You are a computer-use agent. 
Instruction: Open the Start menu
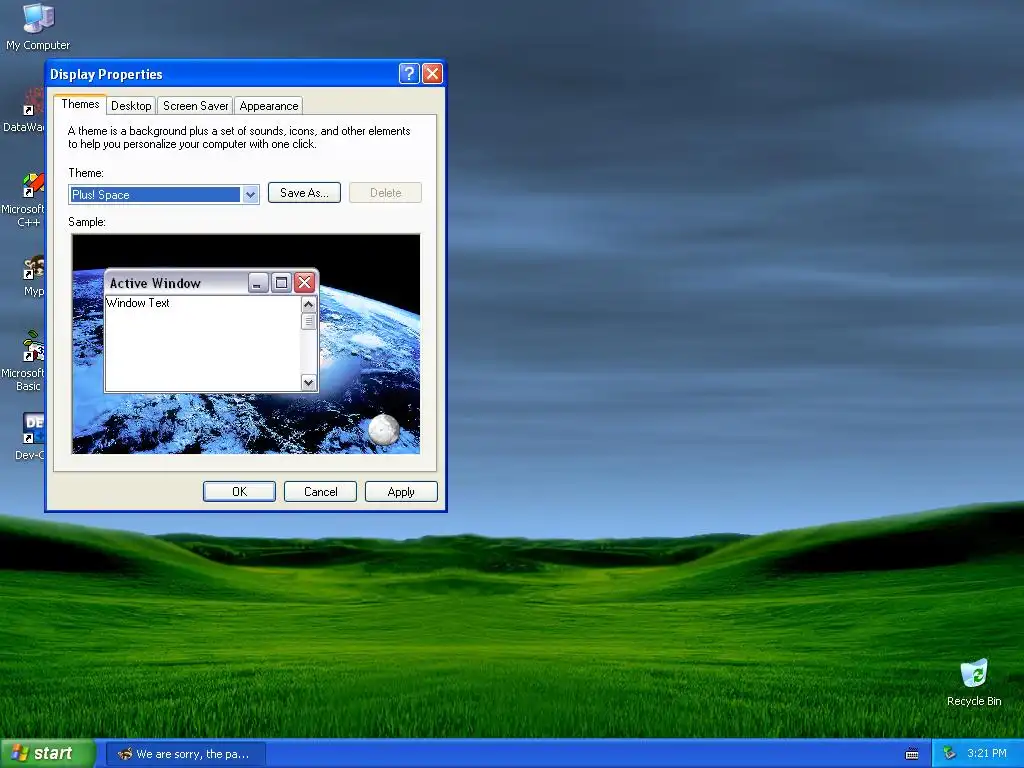(x=48, y=754)
